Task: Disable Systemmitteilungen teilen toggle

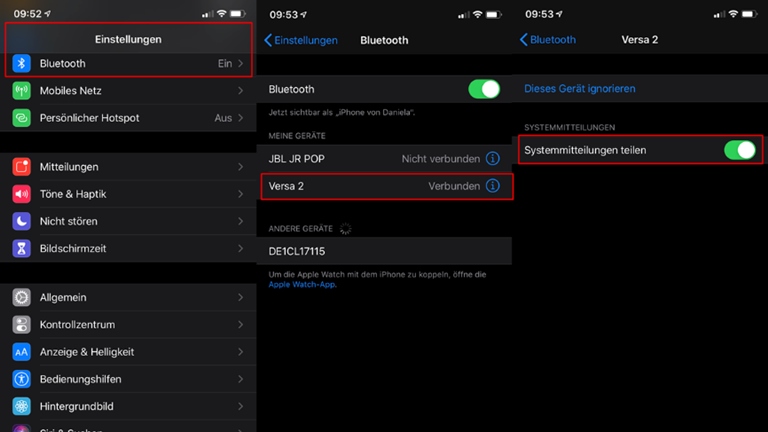Action: tap(739, 150)
